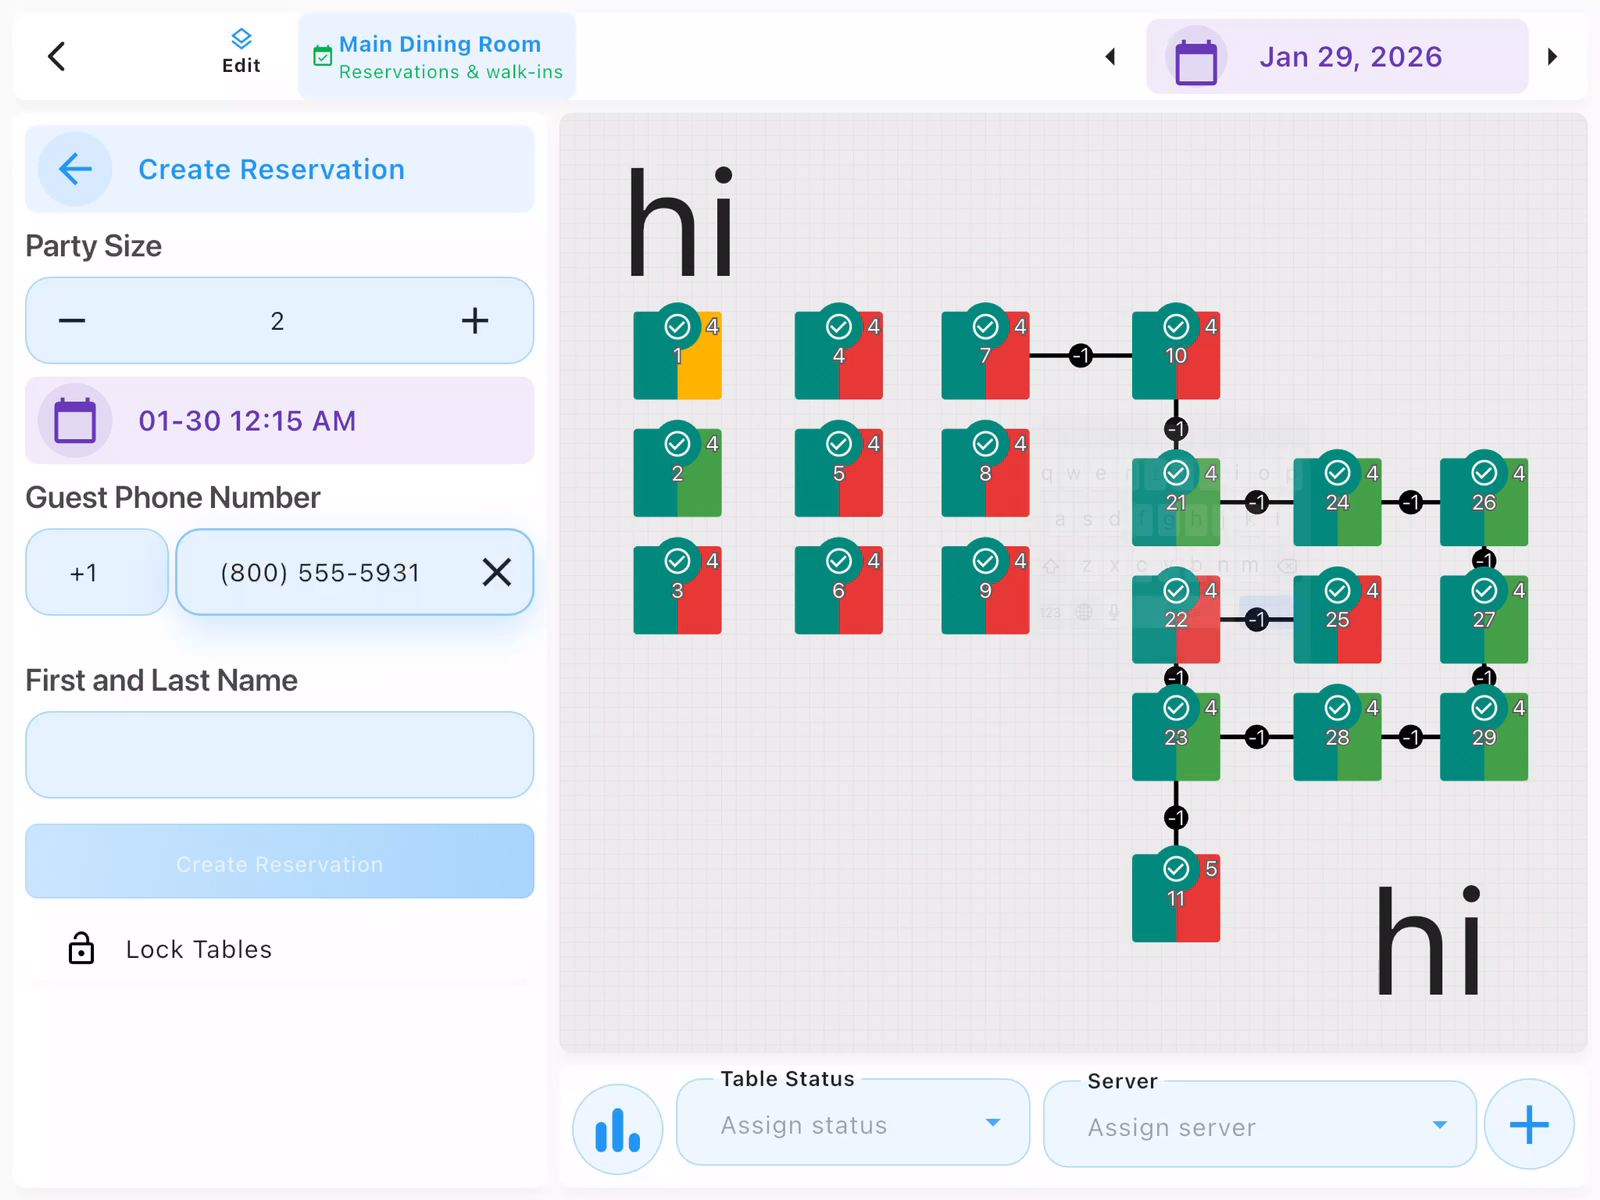The width and height of the screenshot is (1600, 1200).
Task: Go to the previous day arrow
Action: [1110, 57]
